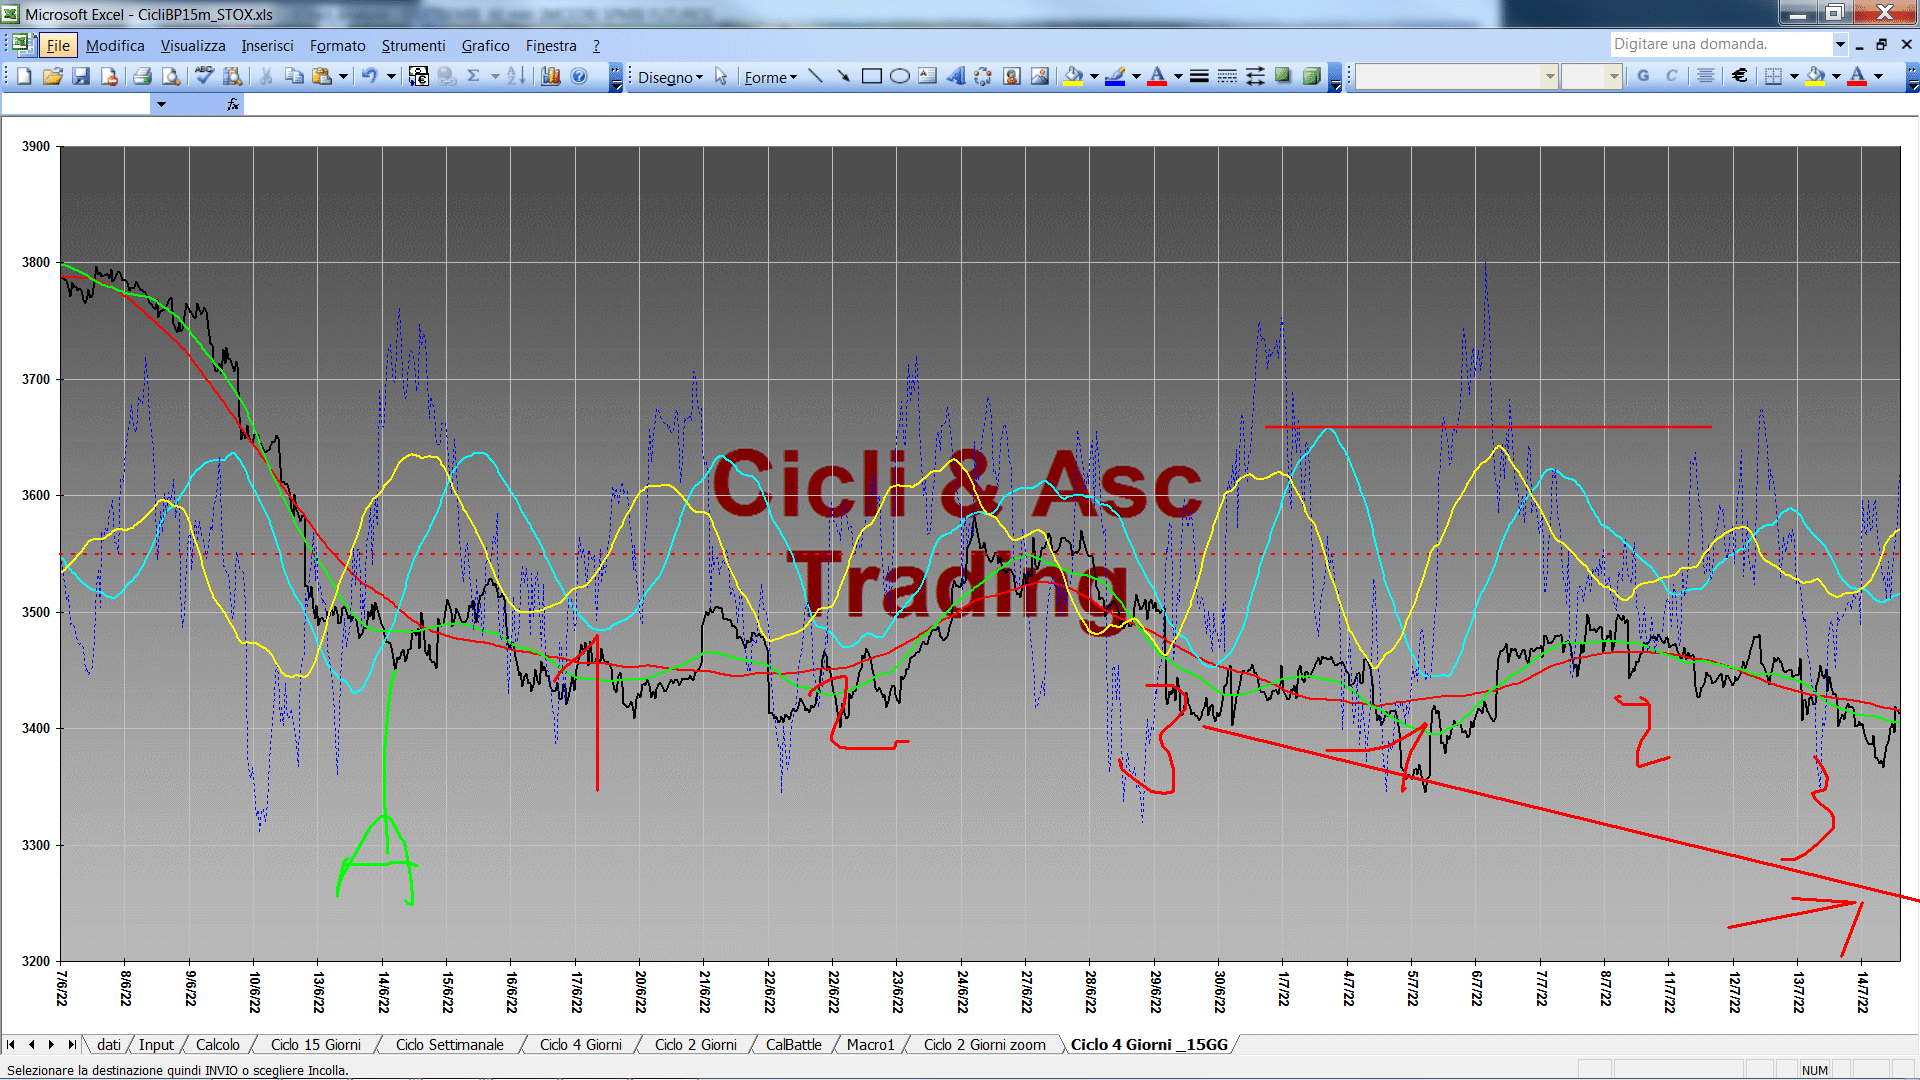Open the Grafico menu
The width and height of the screenshot is (1920, 1080).
[485, 46]
